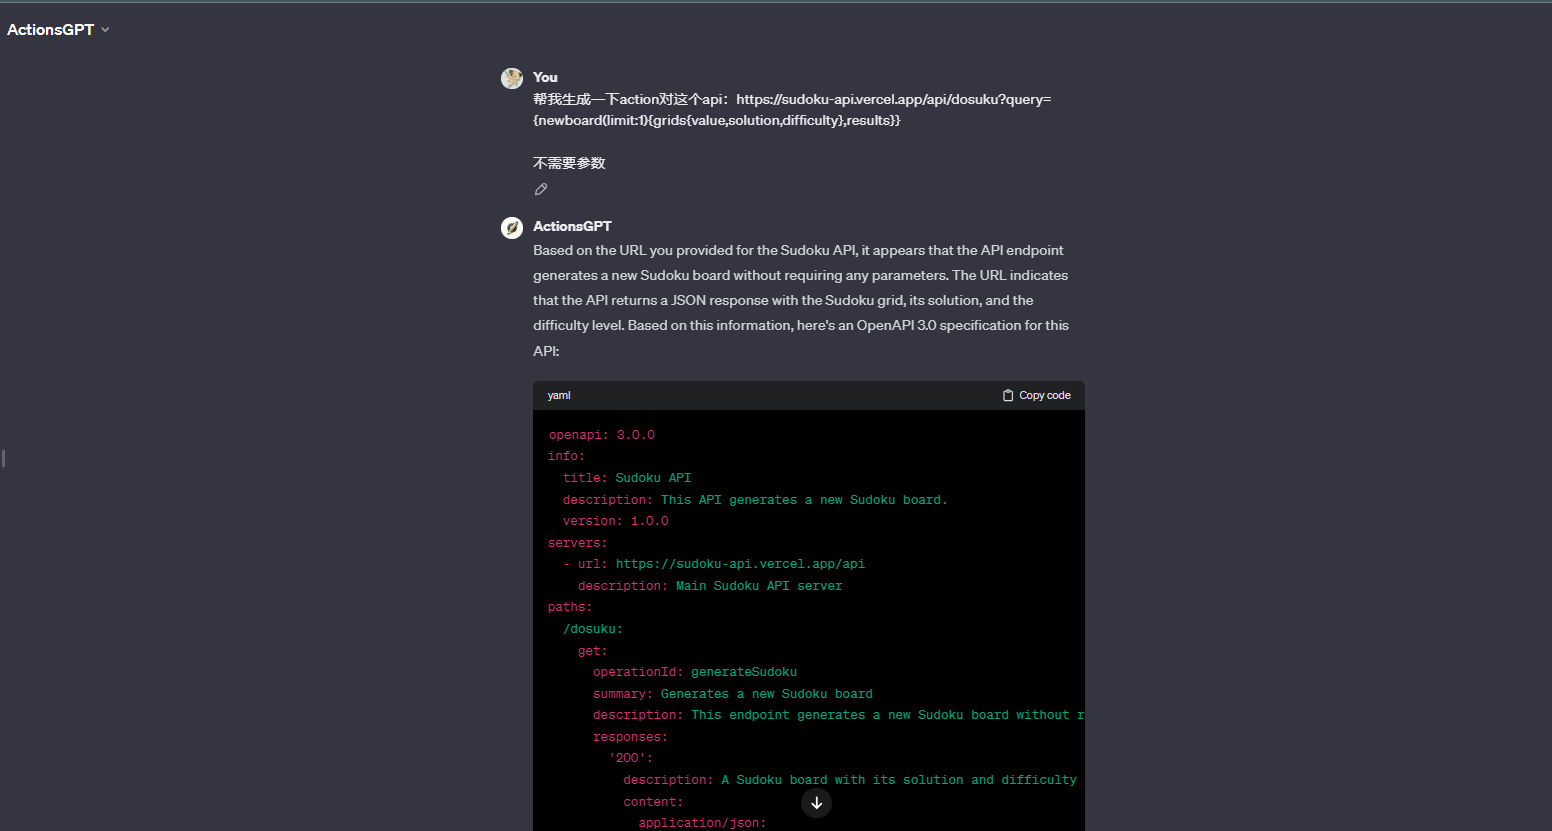1552x831 pixels.
Task: Click the "'200':" response code line
Action: pyautogui.click(x=631, y=758)
